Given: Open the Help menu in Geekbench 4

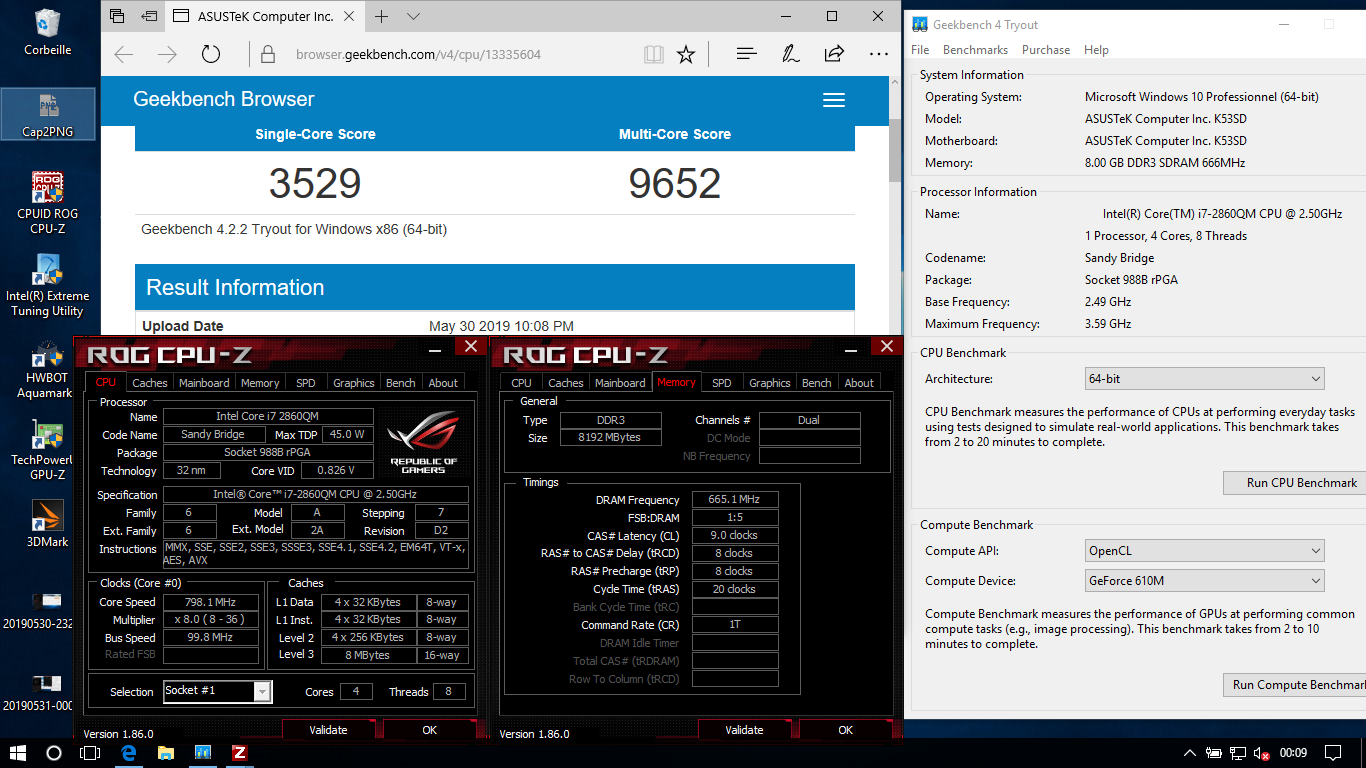Looking at the screenshot, I should (x=1096, y=50).
